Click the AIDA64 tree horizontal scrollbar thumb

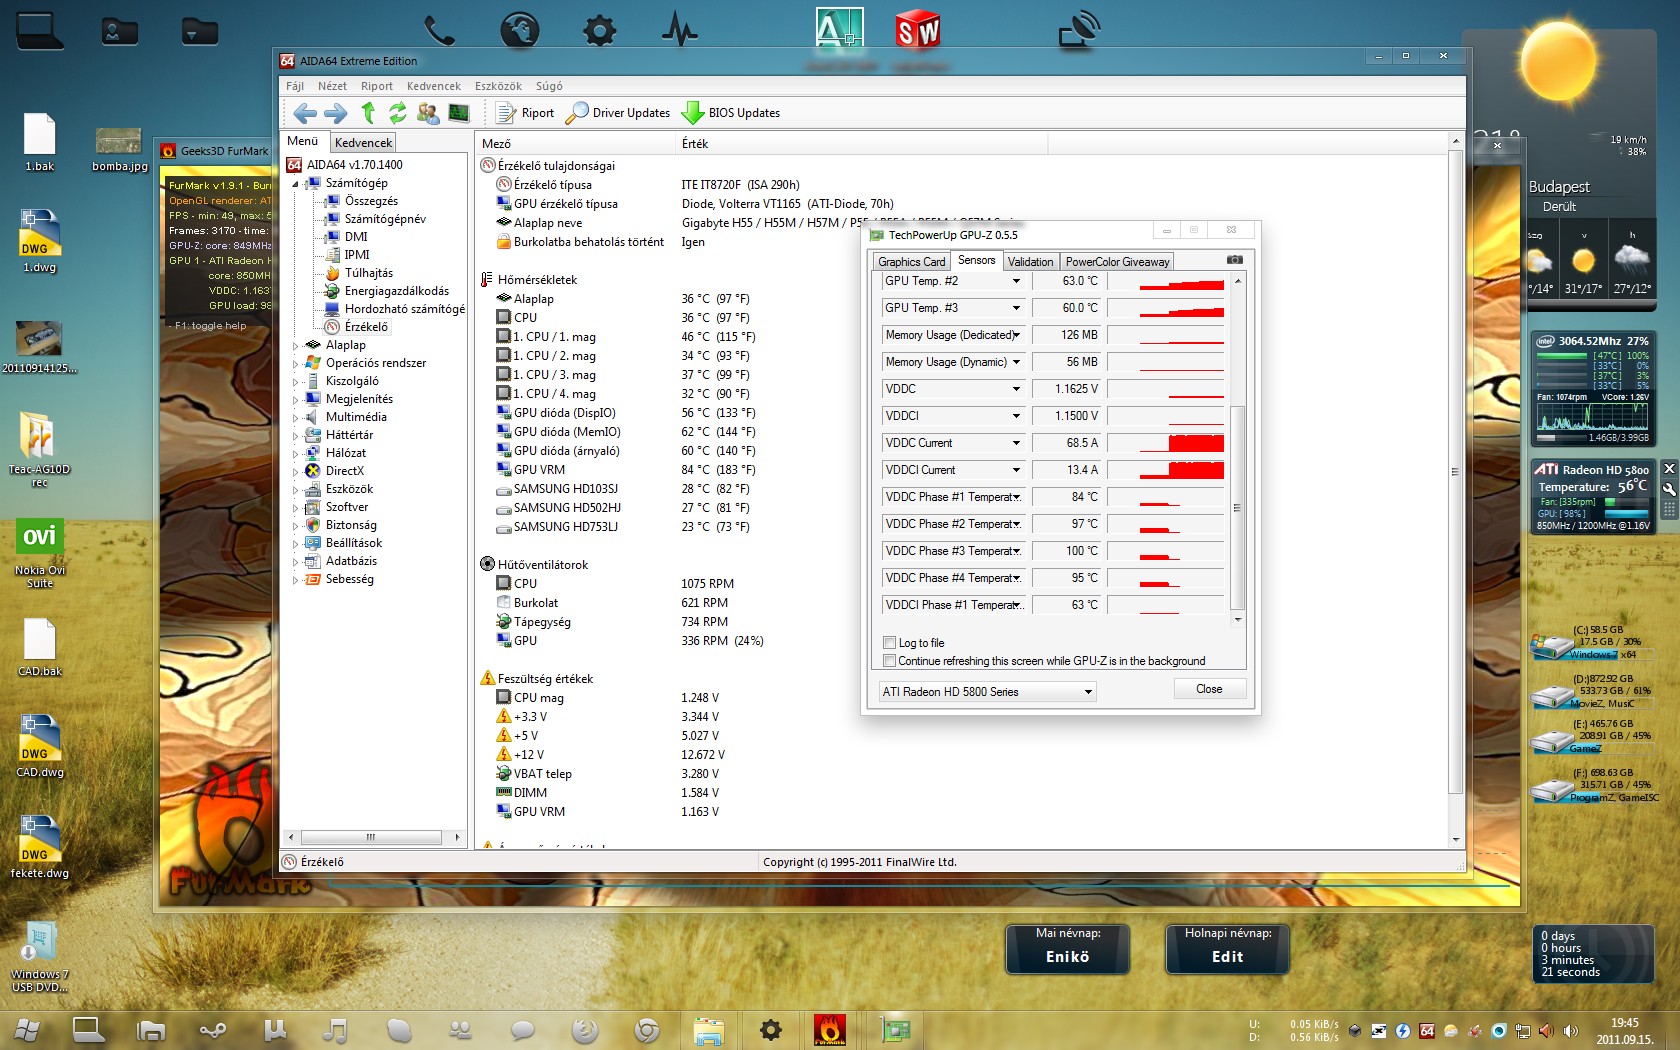[371, 837]
